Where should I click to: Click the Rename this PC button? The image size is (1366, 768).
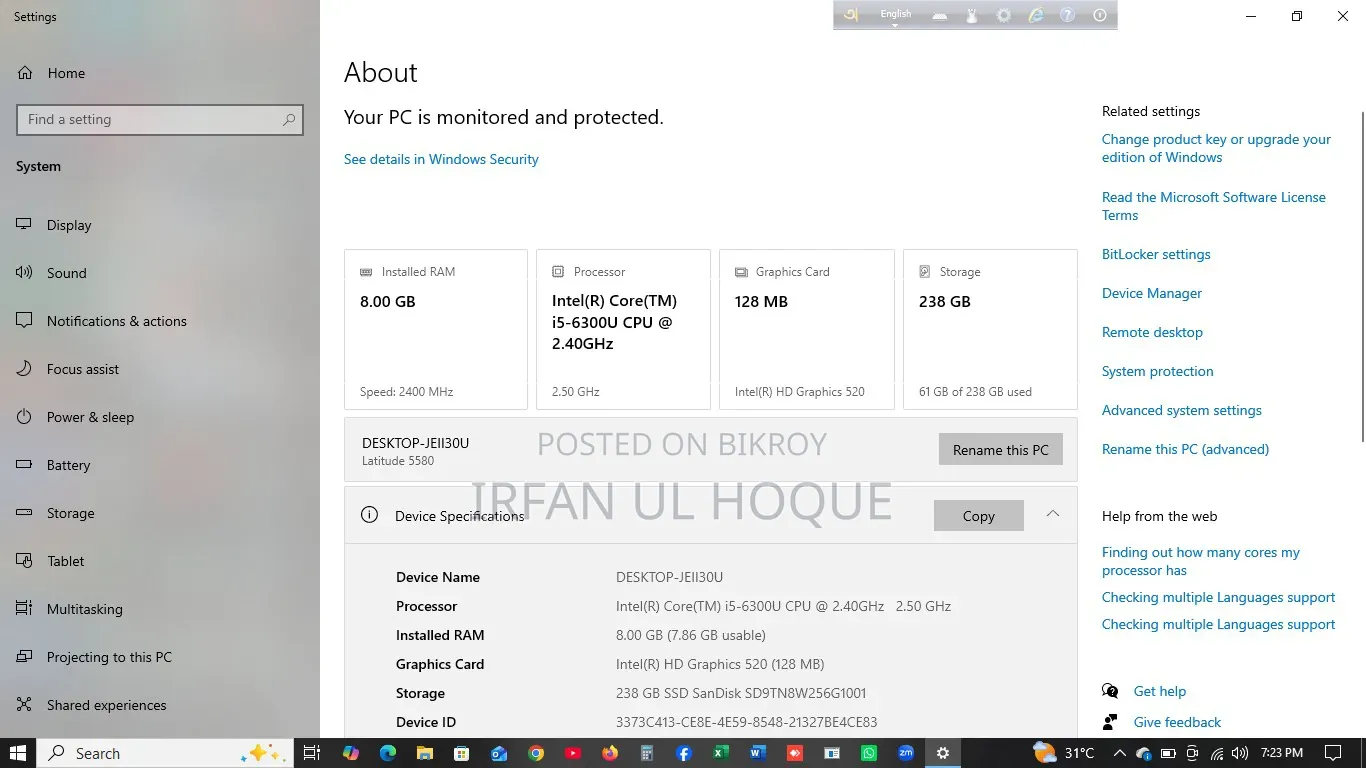tap(1000, 450)
